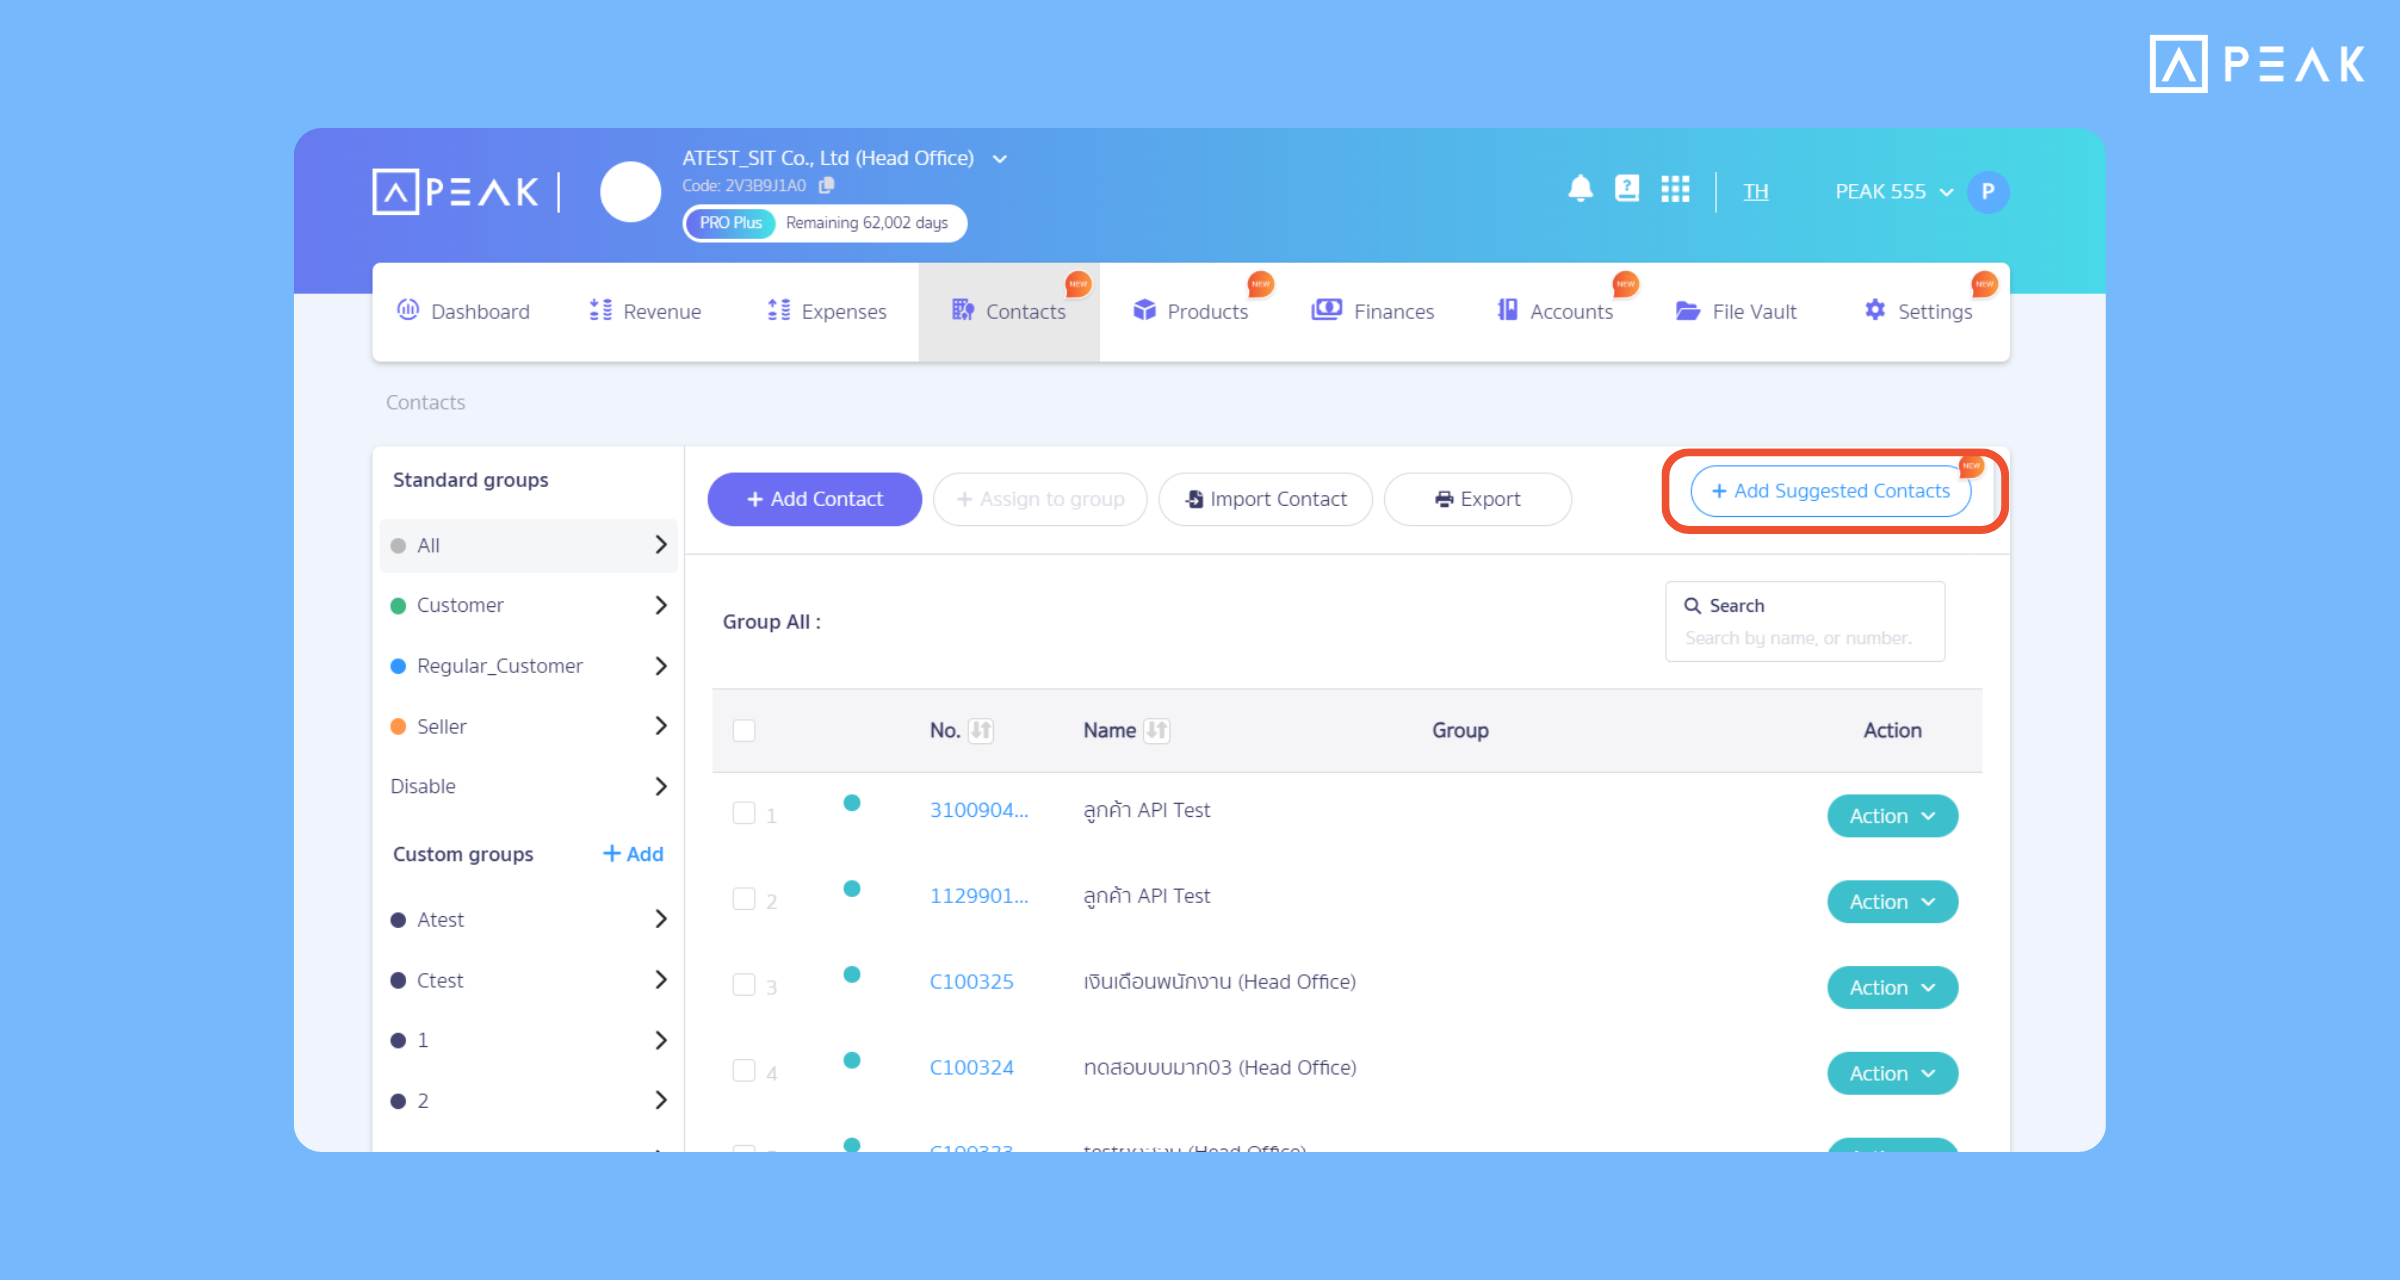Image resolution: width=2400 pixels, height=1280 pixels.
Task: Click the File Vault folder icon
Action: pos(1688,311)
